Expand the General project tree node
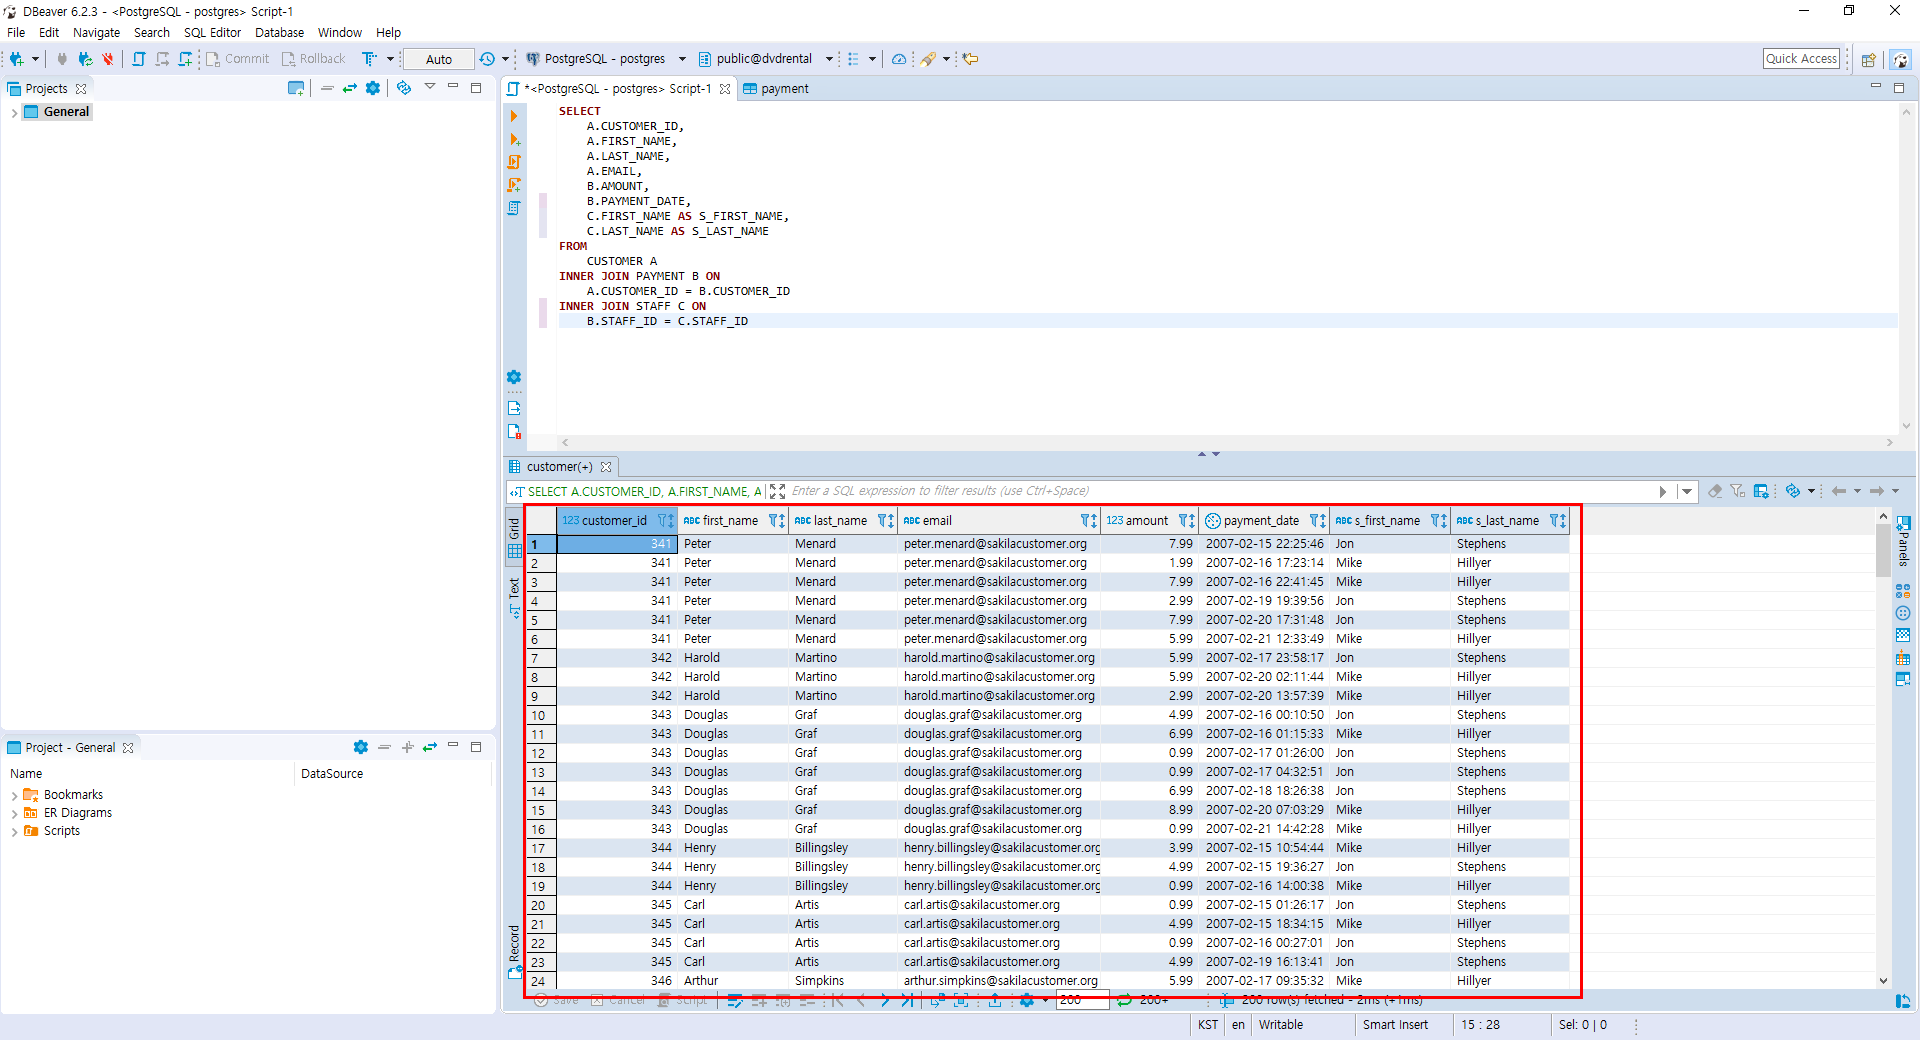This screenshot has height=1040, width=1920. pyautogui.click(x=14, y=112)
